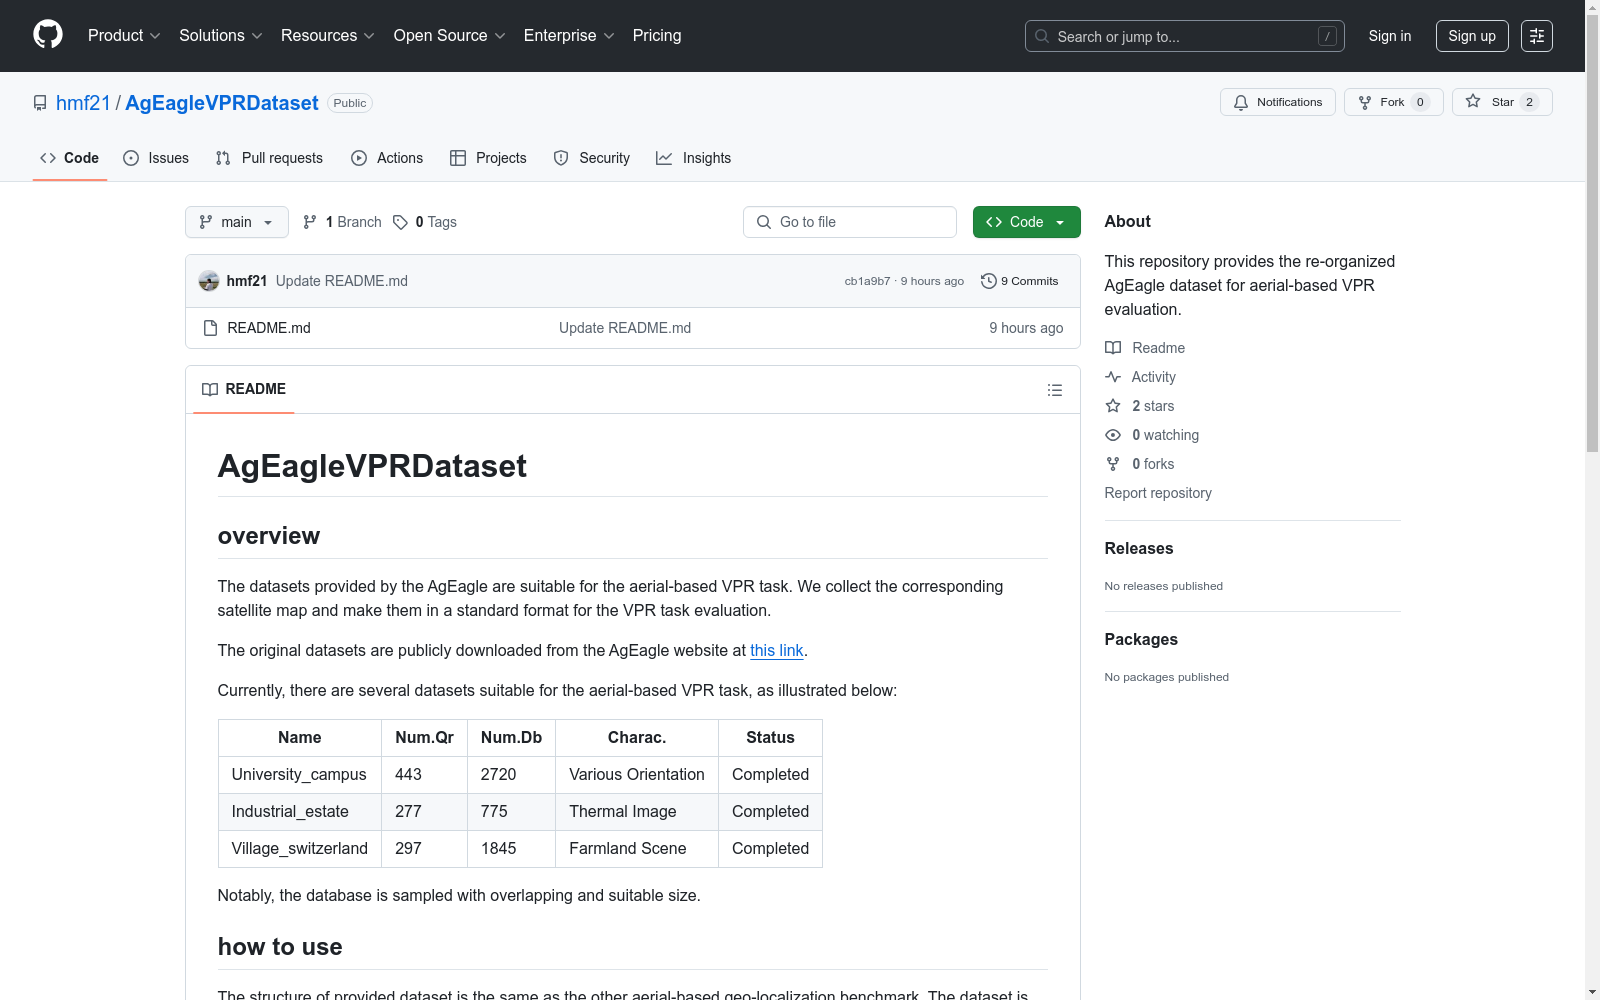Screen dimensions: 1600x1000
Task: Expand the Product menu
Action: [124, 35]
